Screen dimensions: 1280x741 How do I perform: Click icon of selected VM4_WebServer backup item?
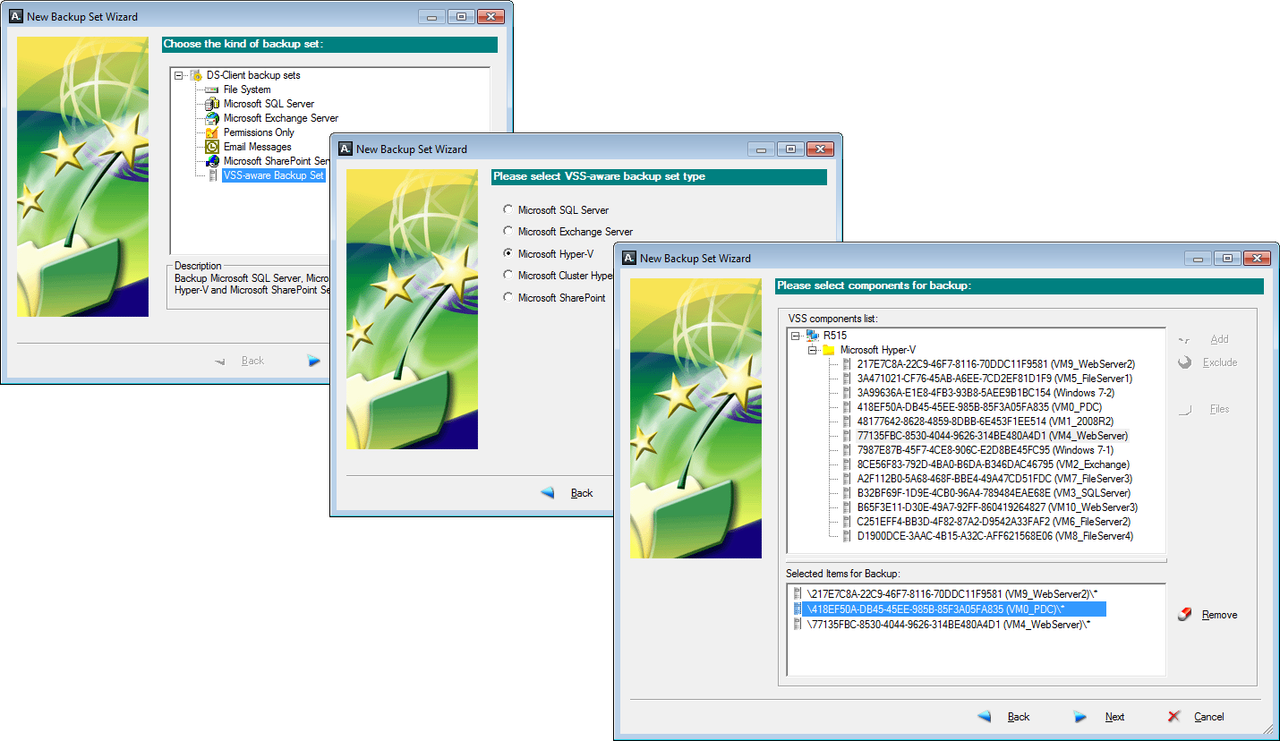tap(797, 623)
